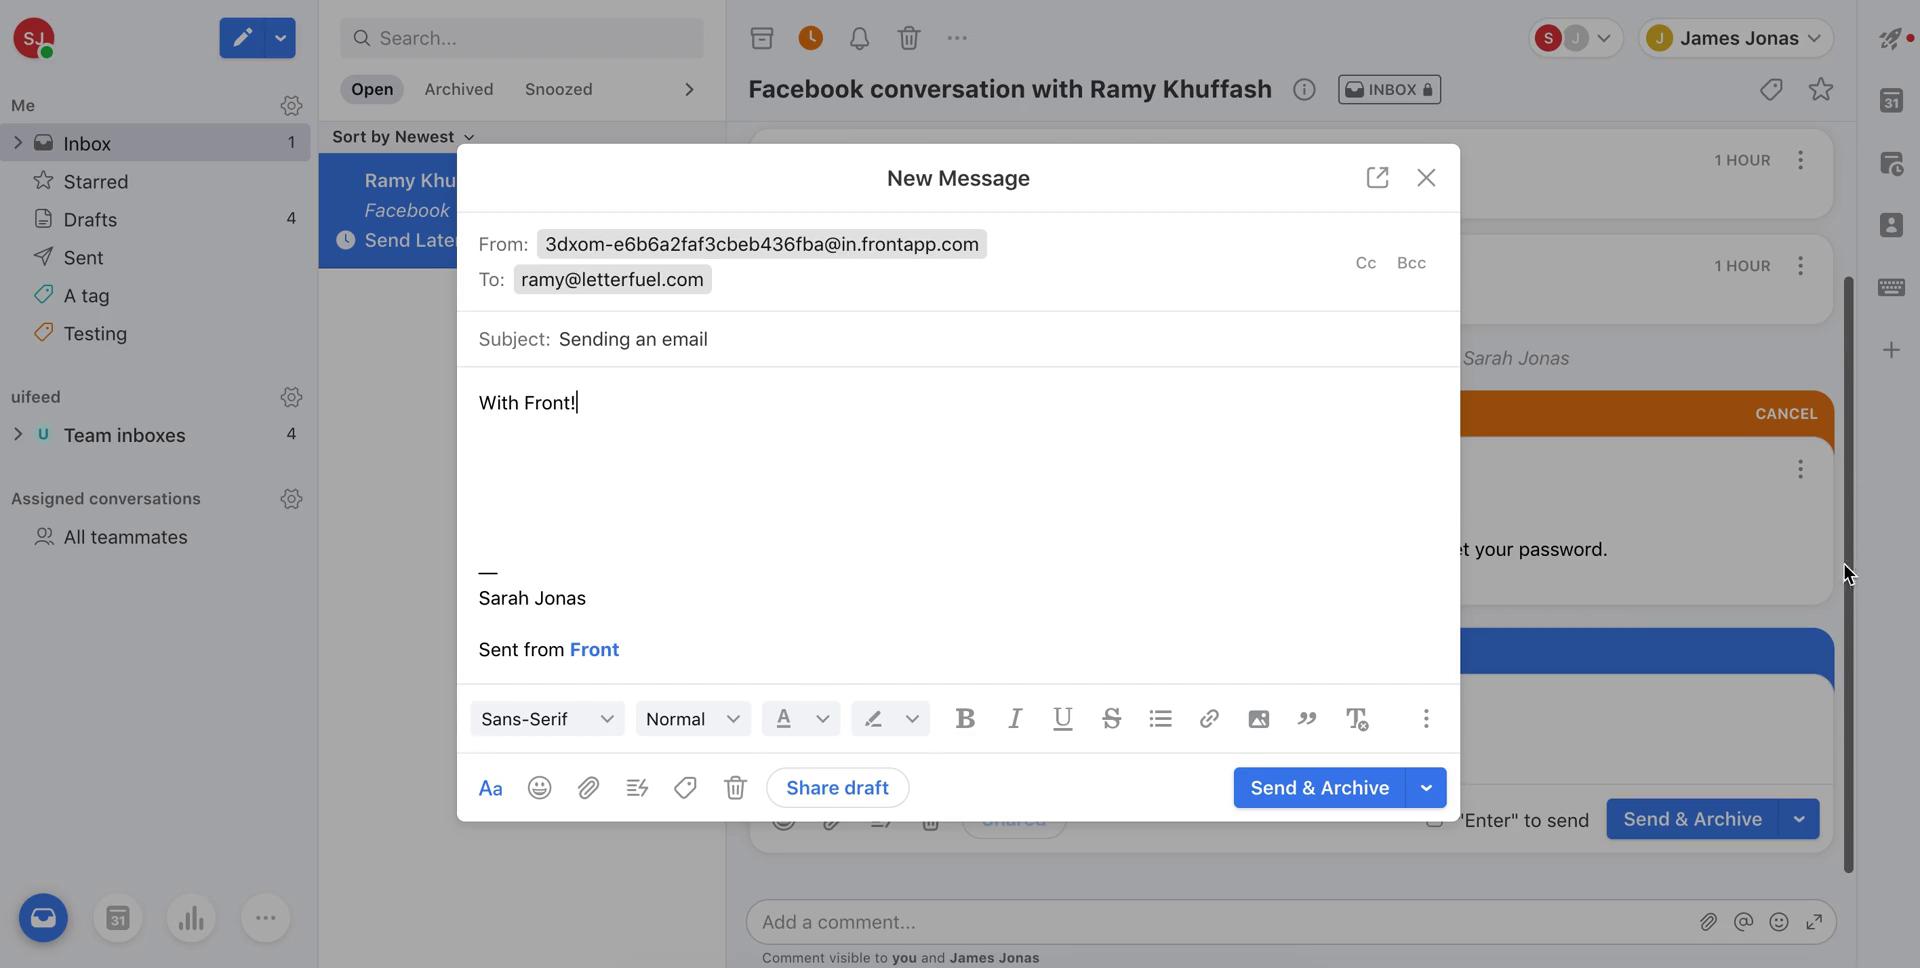
Task: Star the conversation
Action: pyautogui.click(x=1821, y=90)
